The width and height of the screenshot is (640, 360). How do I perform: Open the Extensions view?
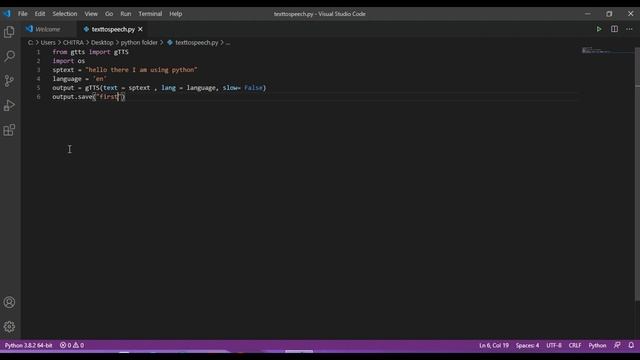click(9, 130)
